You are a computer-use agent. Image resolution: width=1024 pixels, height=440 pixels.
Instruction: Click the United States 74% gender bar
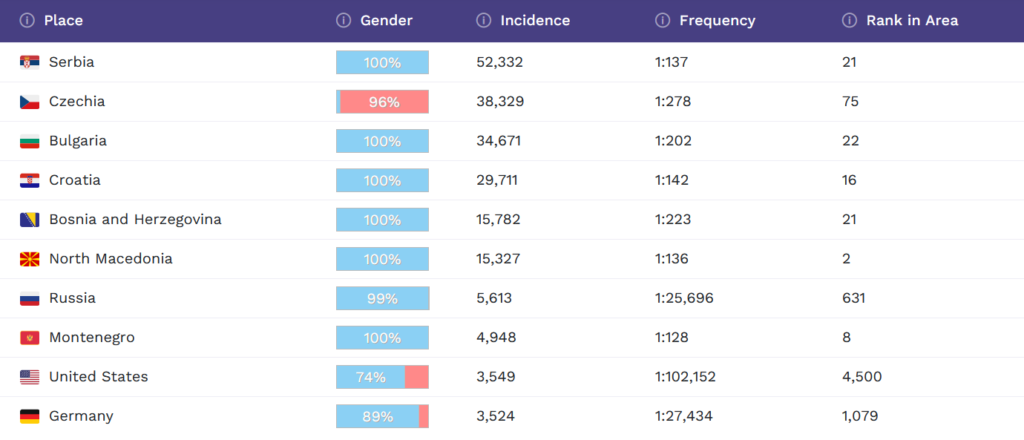tap(382, 377)
